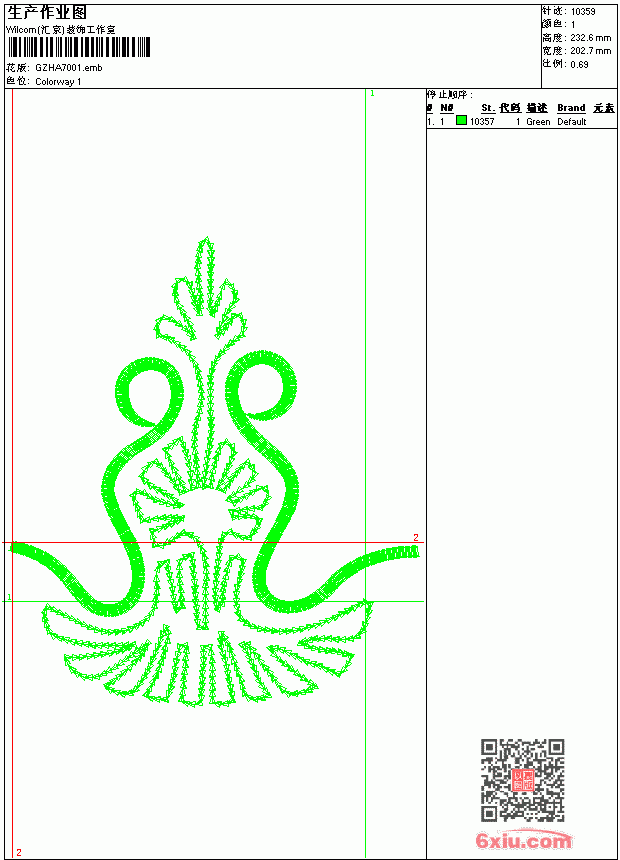
Task: Click the St. column header
Action: [488, 108]
